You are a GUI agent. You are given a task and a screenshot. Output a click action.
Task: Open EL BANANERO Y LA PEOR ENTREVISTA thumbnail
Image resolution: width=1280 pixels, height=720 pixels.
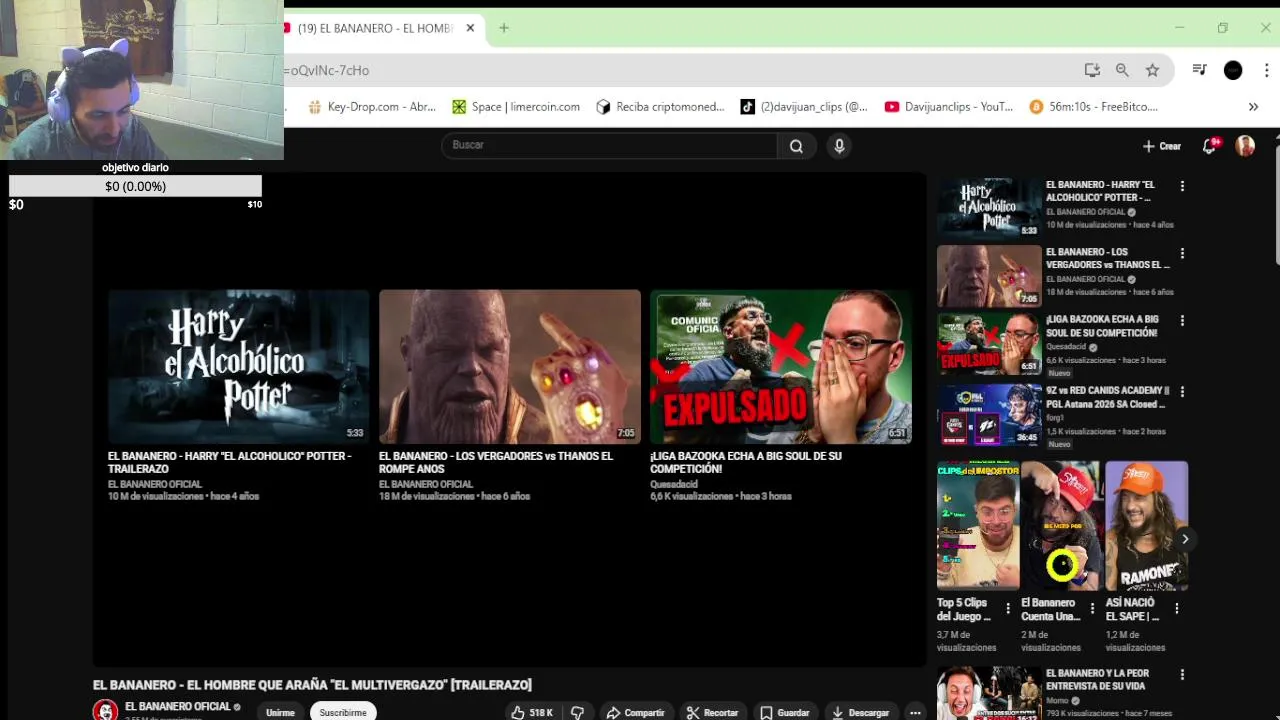click(x=989, y=693)
